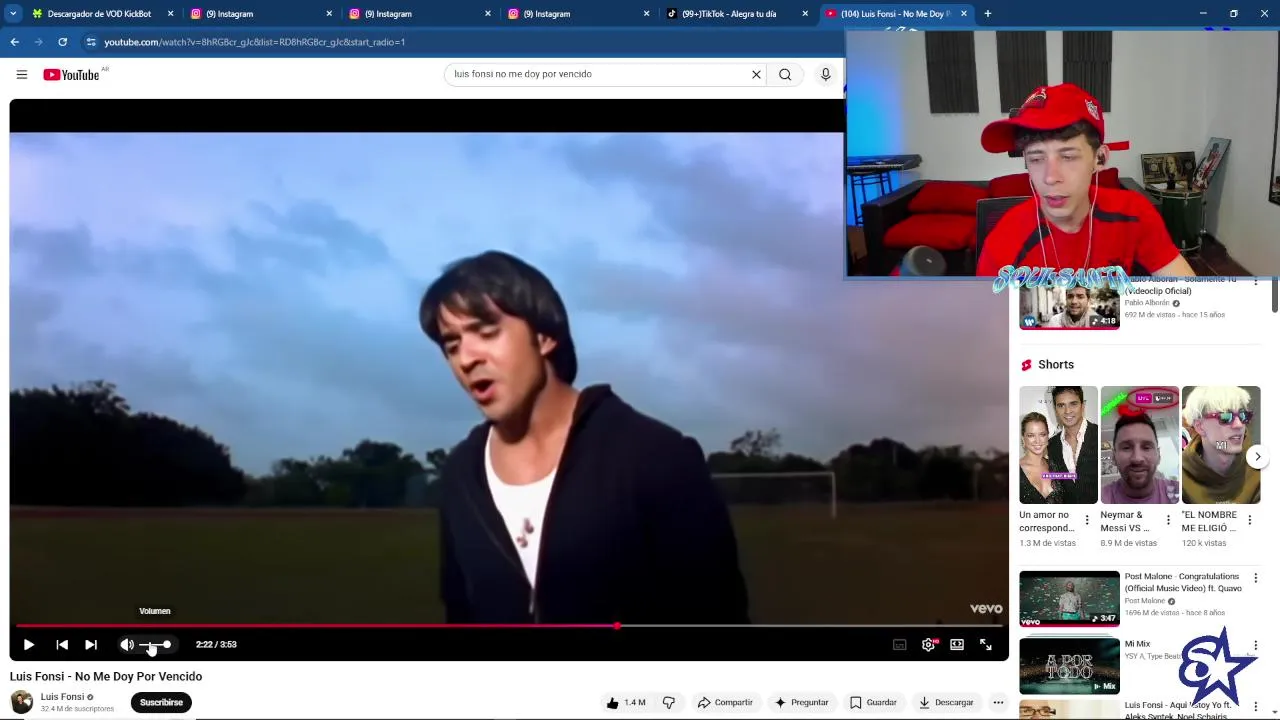1280x720 pixels.
Task: Switch to theater mode view
Action: [957, 645]
